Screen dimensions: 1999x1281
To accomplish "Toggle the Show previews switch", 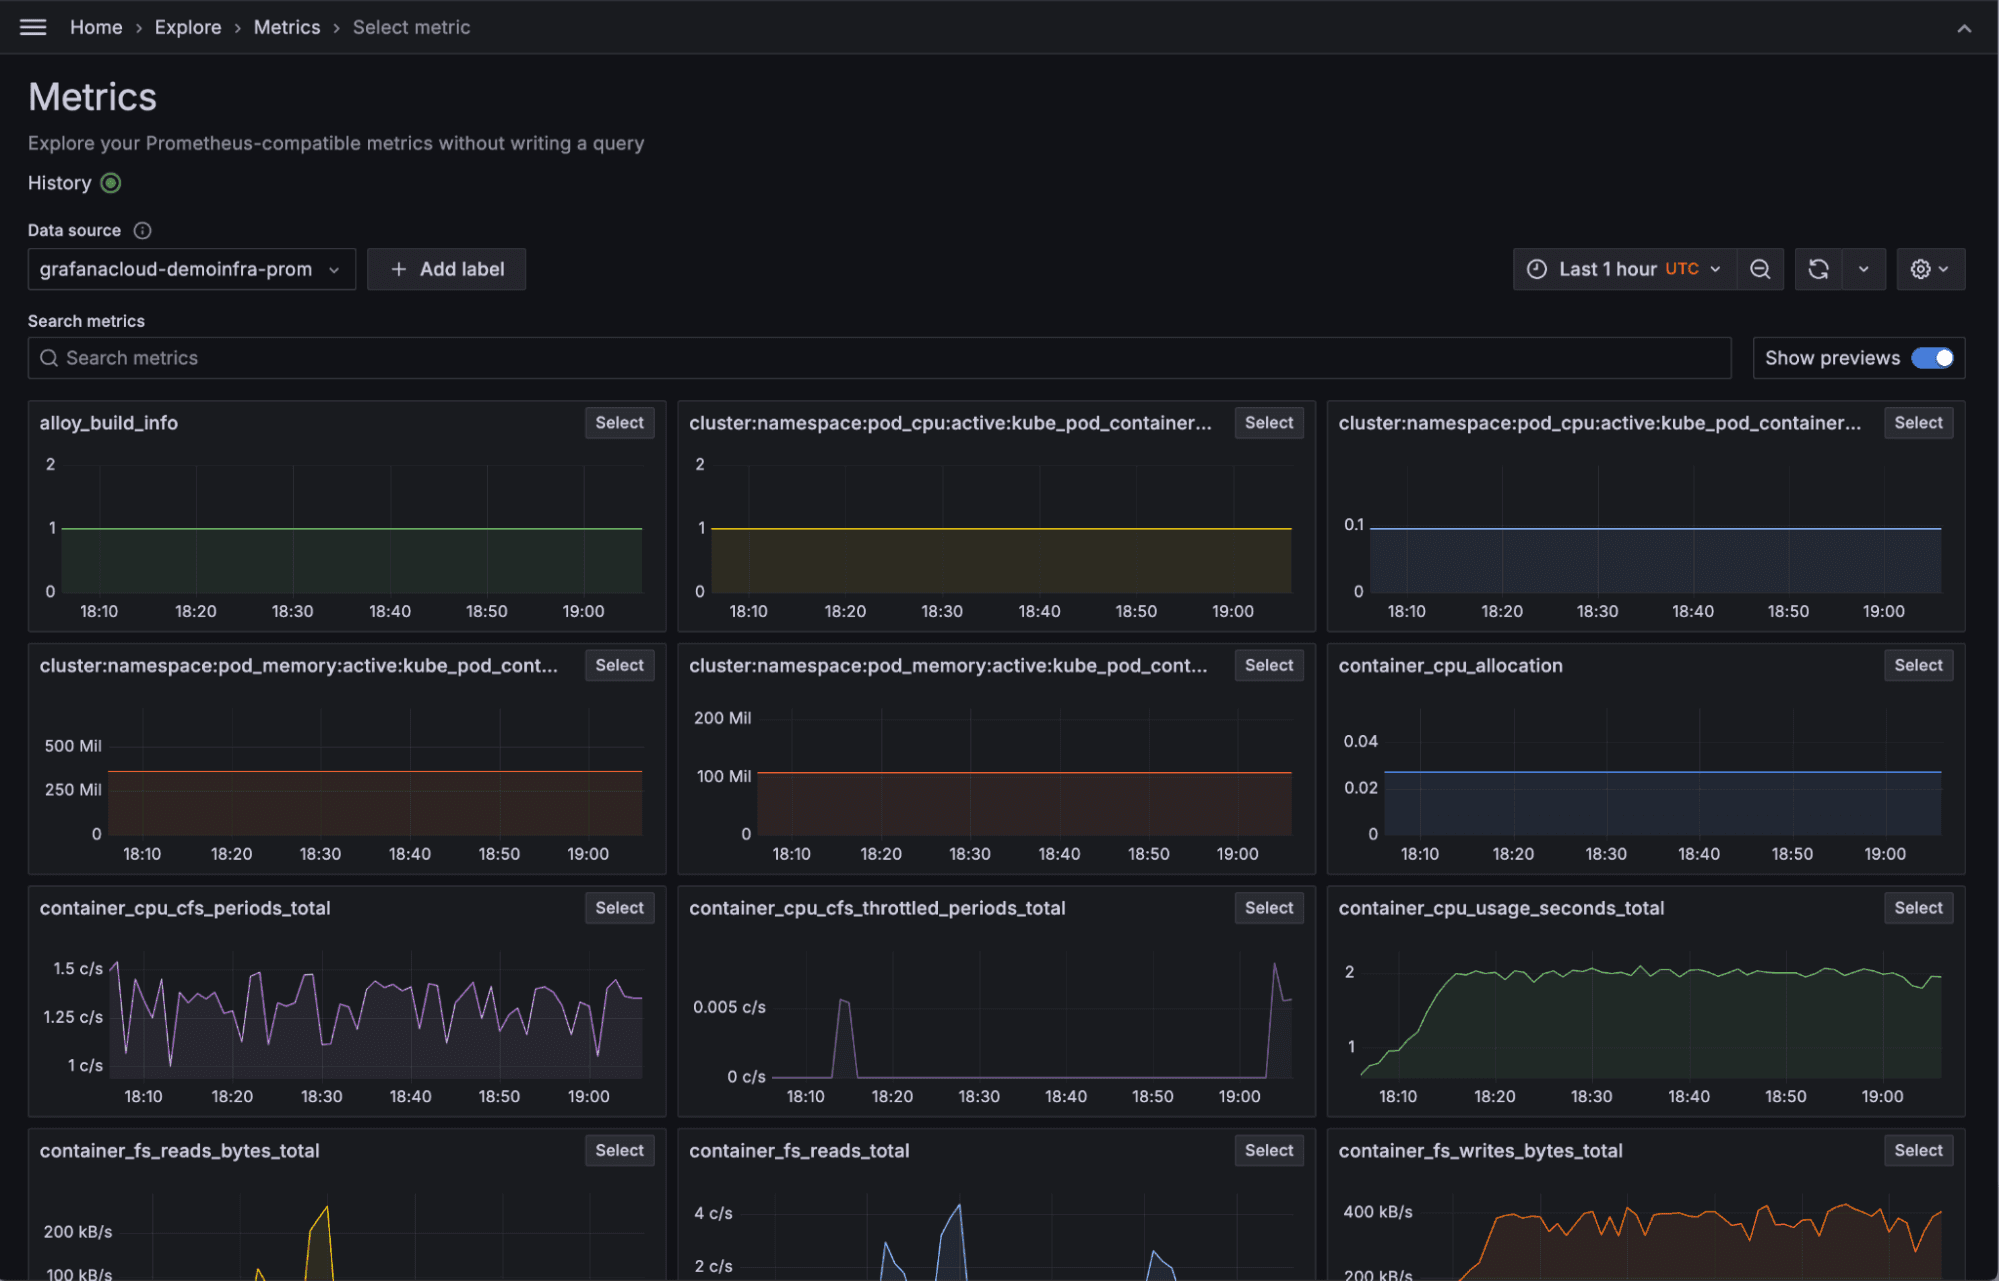I will 1932,358.
